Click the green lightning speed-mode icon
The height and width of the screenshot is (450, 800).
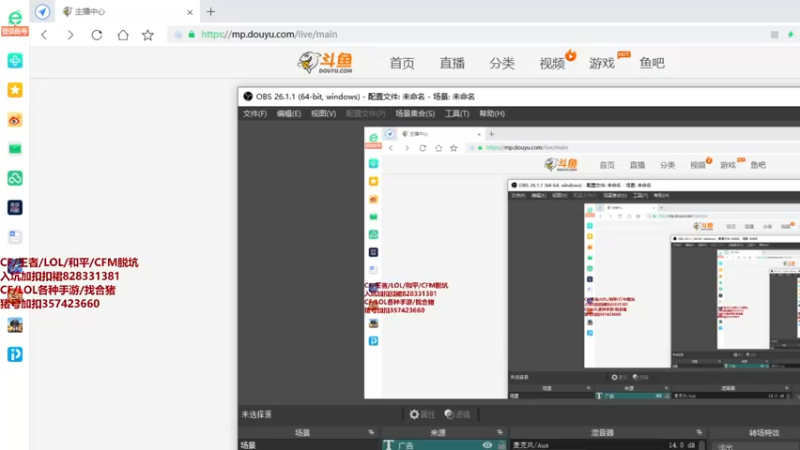pyautogui.click(x=791, y=35)
